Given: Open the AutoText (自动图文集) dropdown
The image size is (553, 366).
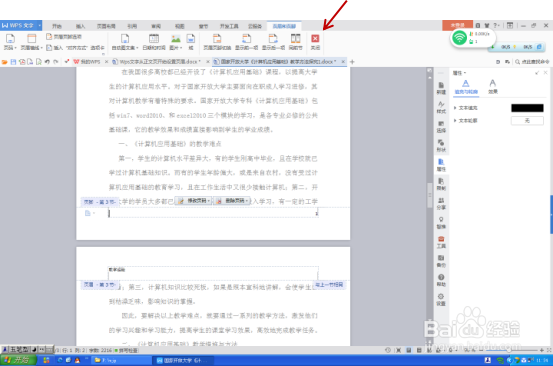Looking at the screenshot, I should [x=125, y=42].
